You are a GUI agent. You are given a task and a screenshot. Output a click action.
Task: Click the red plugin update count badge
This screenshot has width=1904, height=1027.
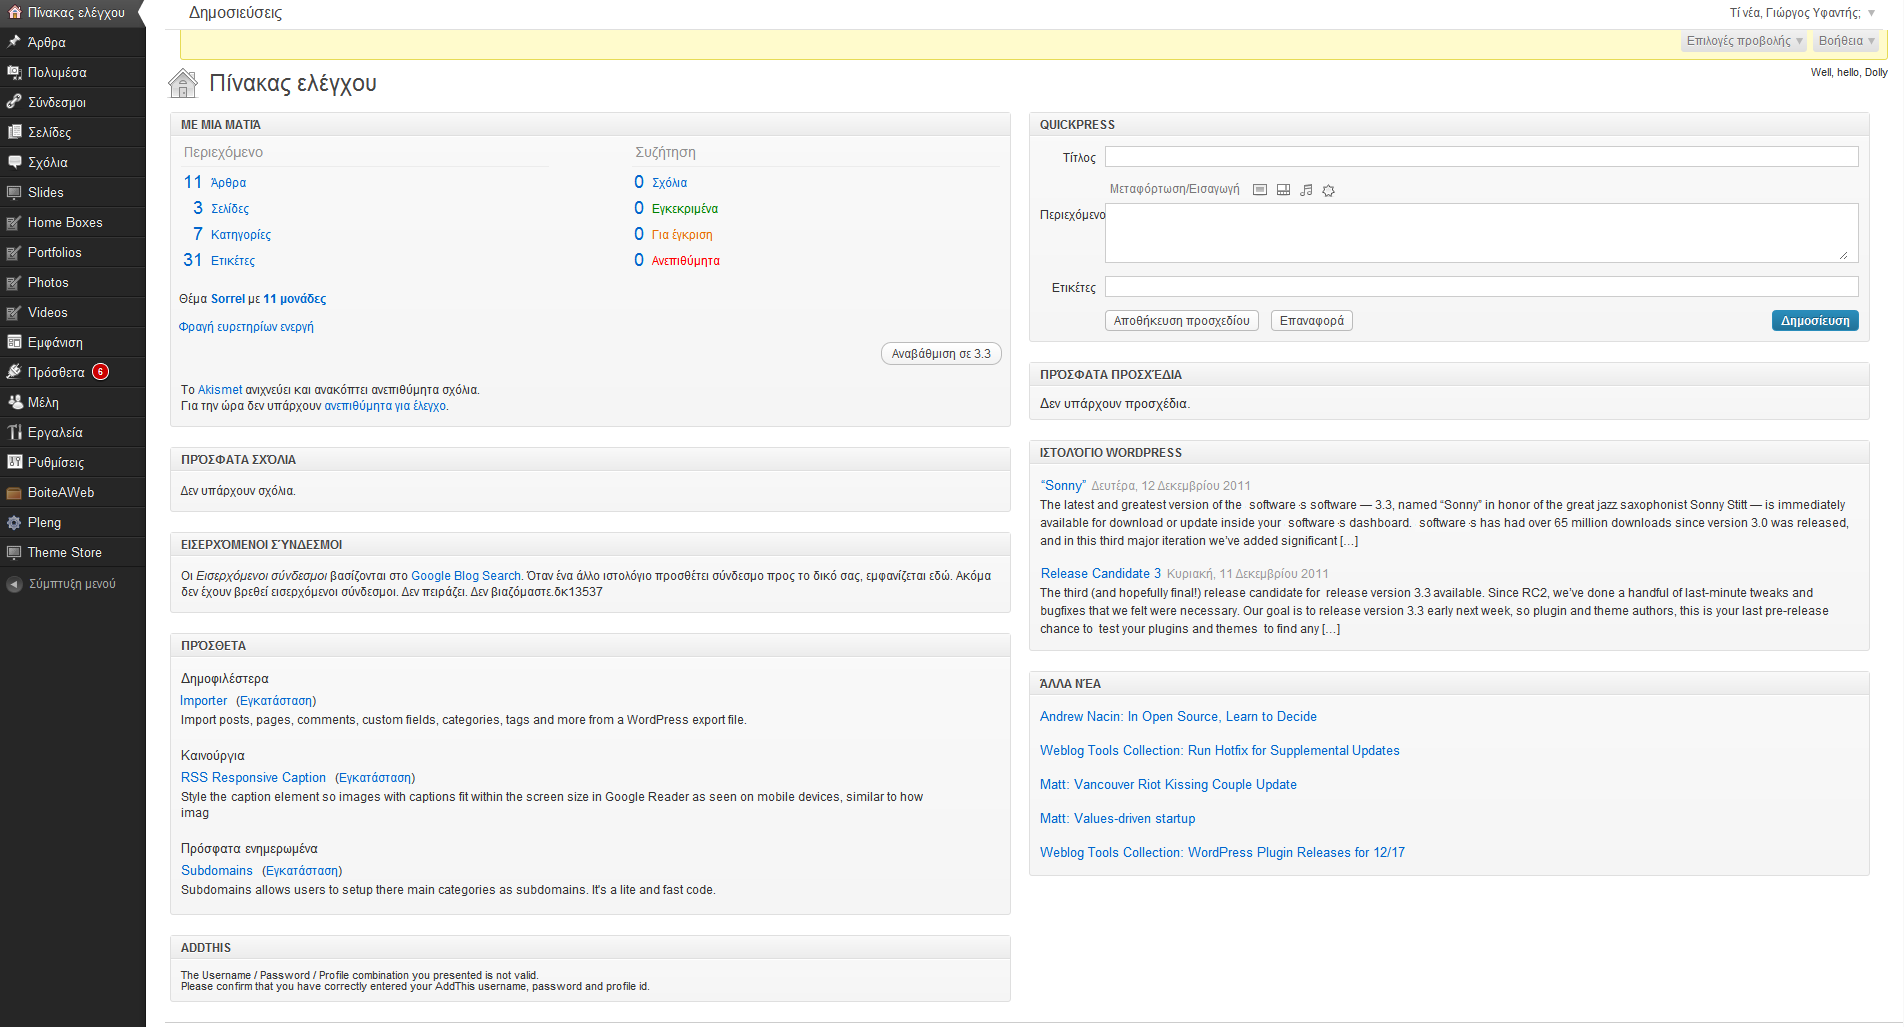point(101,372)
